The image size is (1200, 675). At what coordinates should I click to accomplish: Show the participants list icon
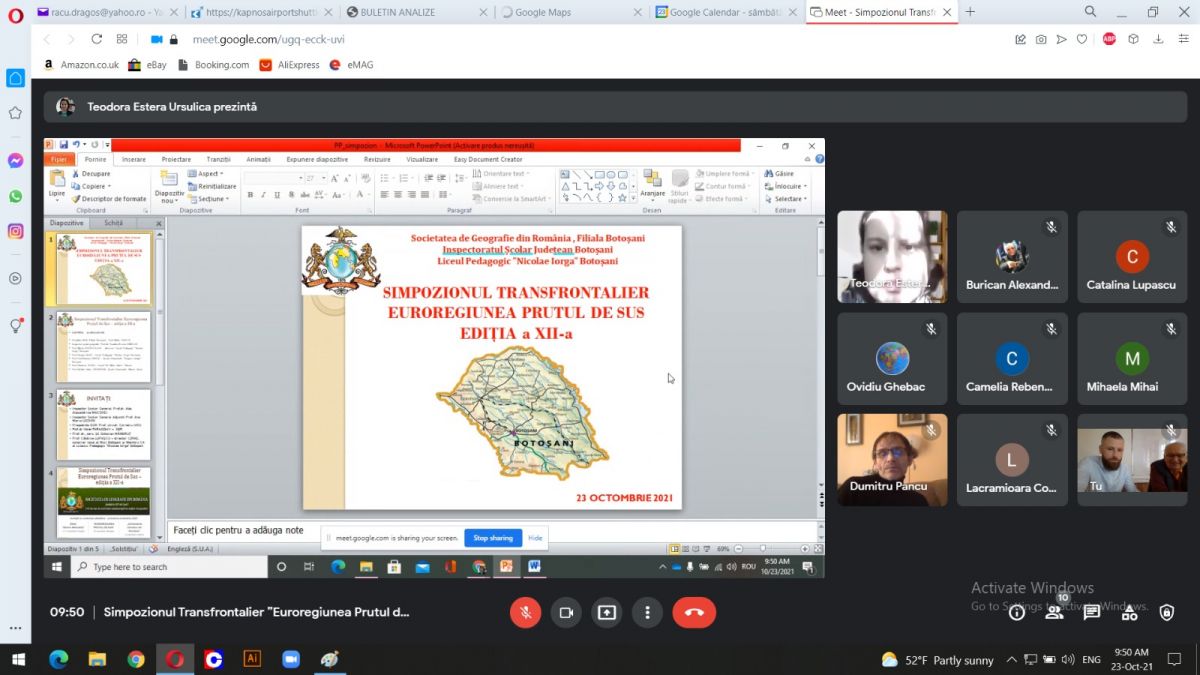tap(1054, 612)
